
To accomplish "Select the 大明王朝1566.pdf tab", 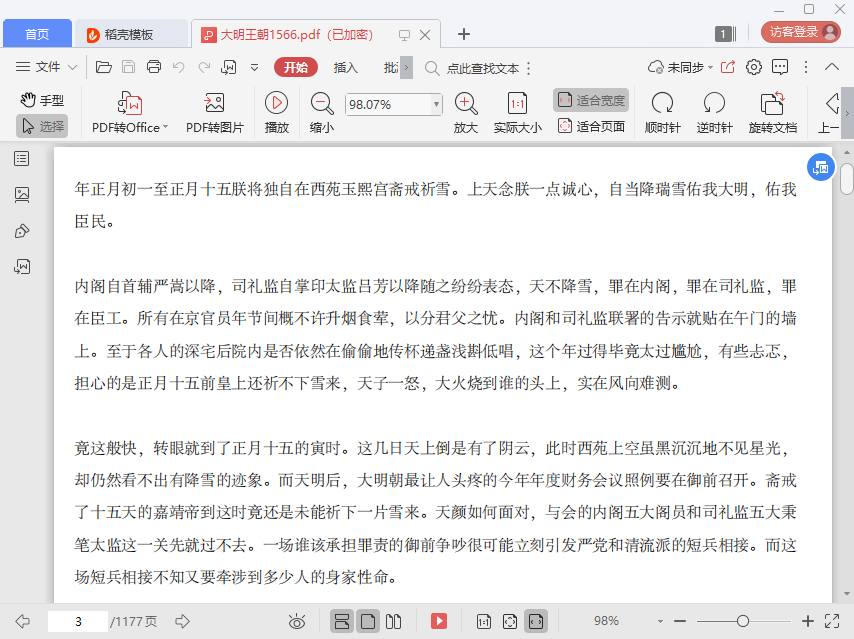I will click(297, 34).
